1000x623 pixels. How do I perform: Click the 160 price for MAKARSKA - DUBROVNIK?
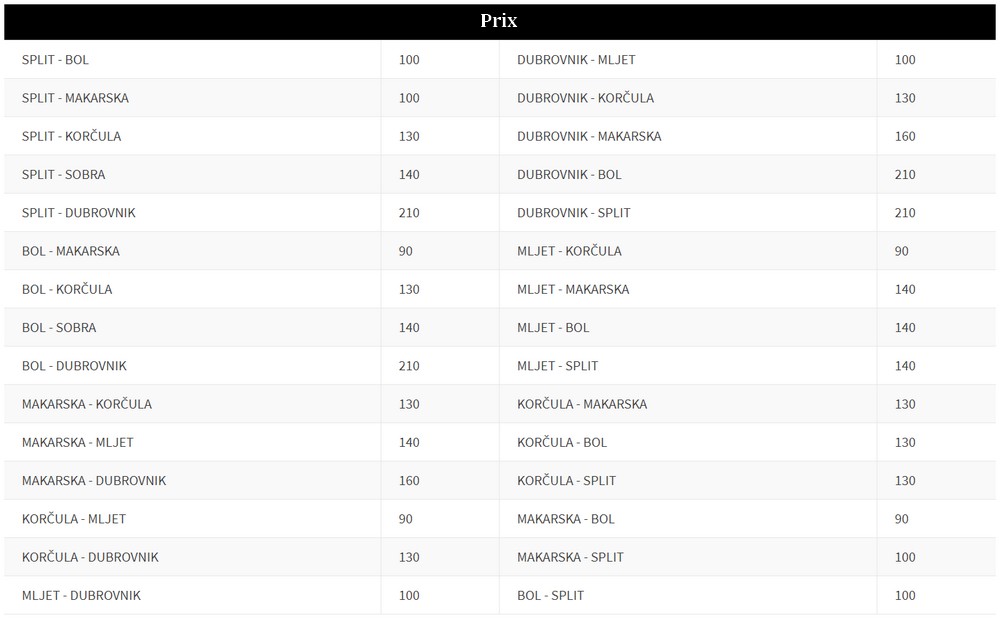point(409,481)
